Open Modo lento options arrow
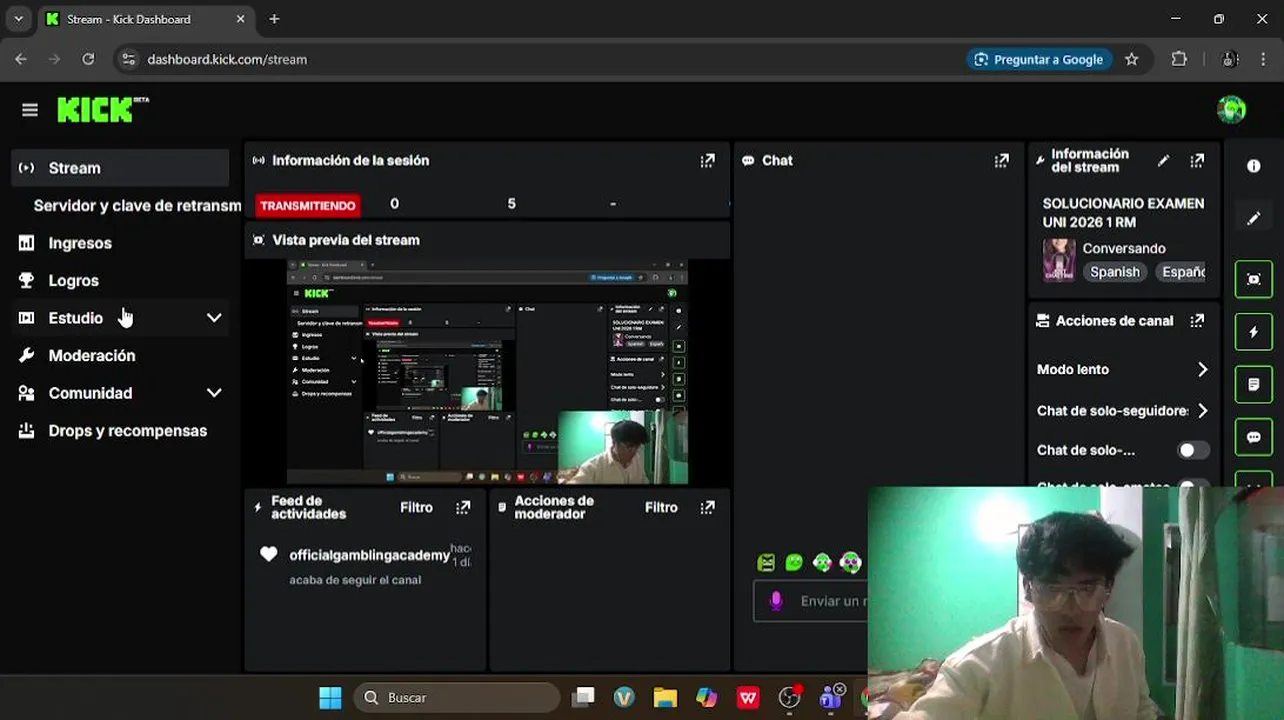The image size is (1284, 720). 1202,370
